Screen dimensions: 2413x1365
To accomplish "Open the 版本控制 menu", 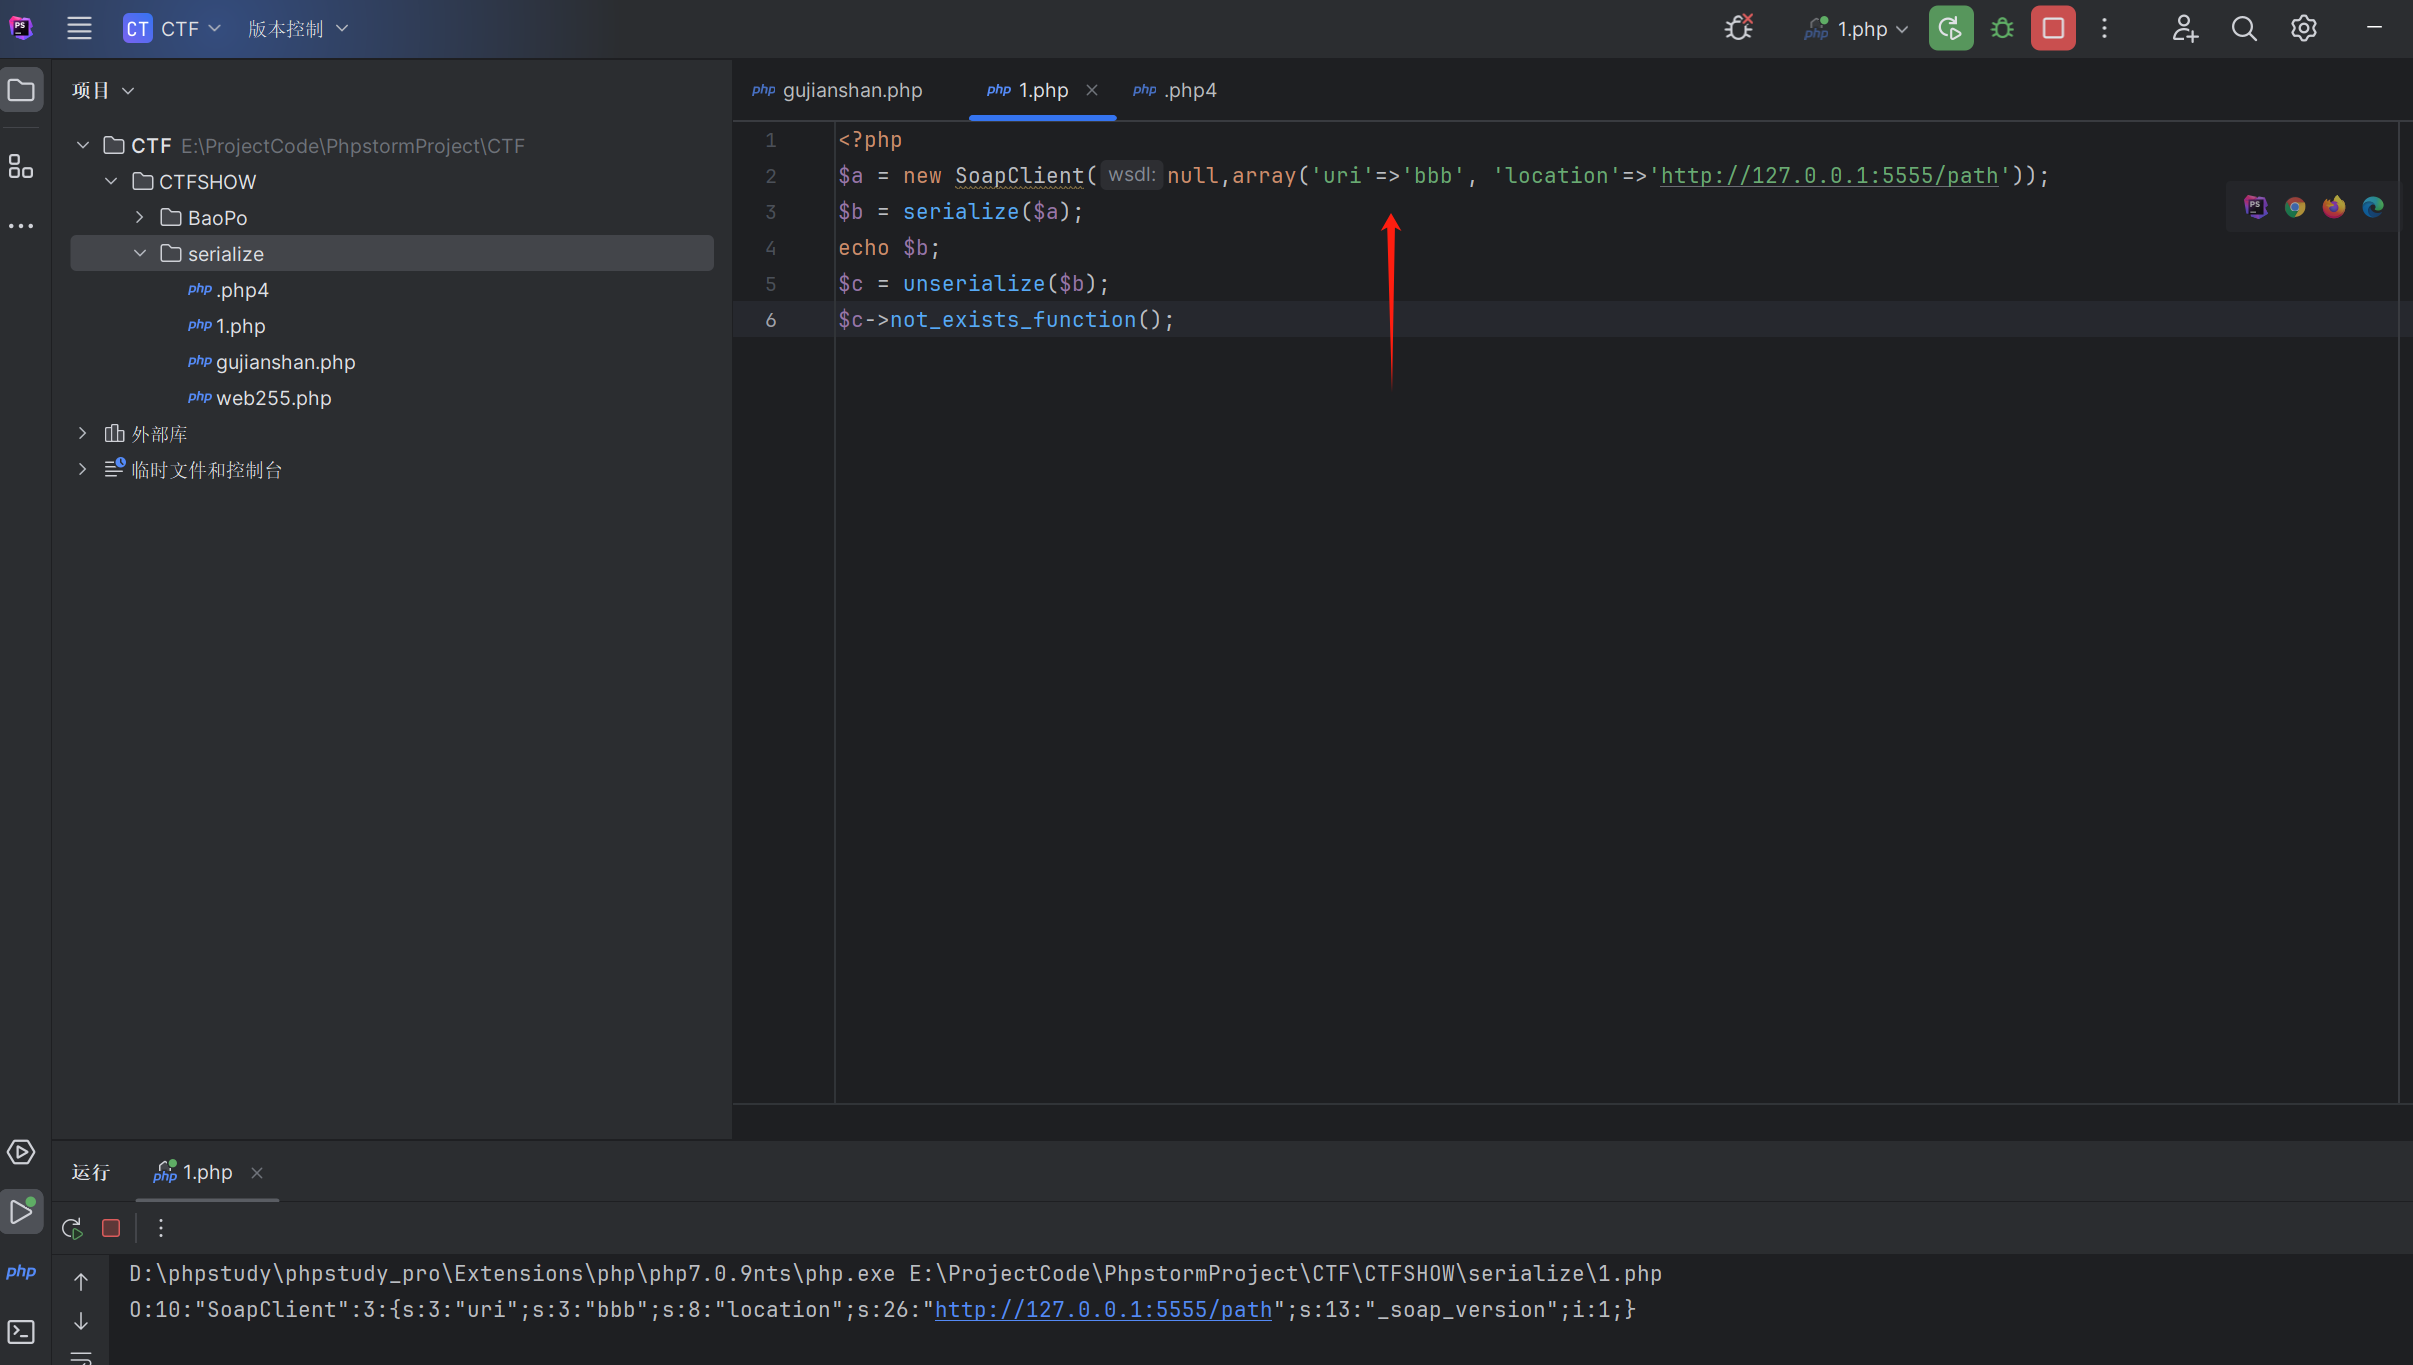I will [x=297, y=29].
